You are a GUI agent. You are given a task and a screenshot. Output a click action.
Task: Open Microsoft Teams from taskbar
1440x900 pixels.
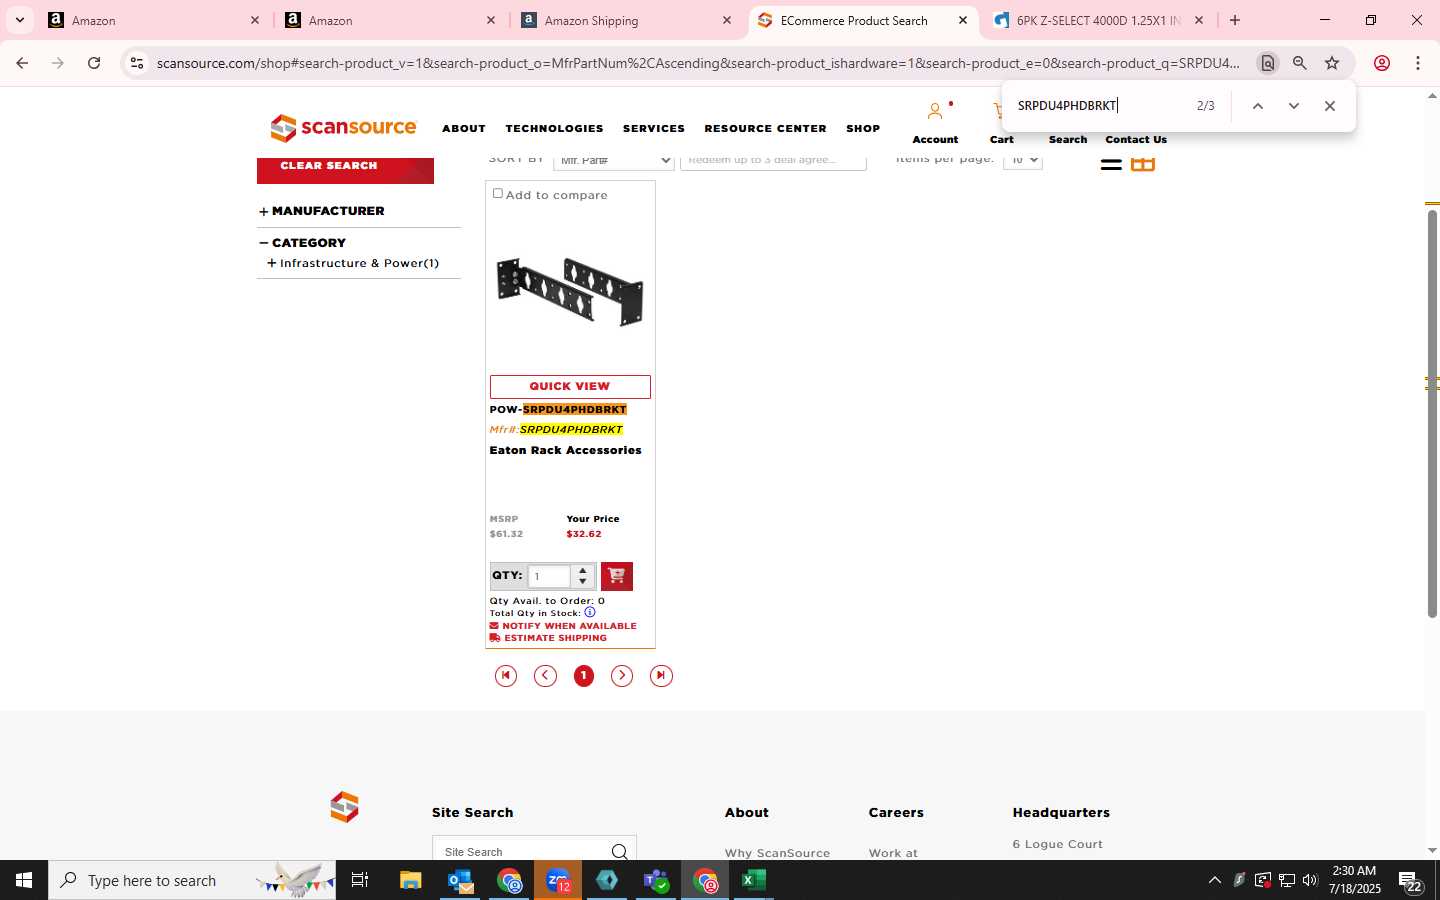(x=656, y=880)
